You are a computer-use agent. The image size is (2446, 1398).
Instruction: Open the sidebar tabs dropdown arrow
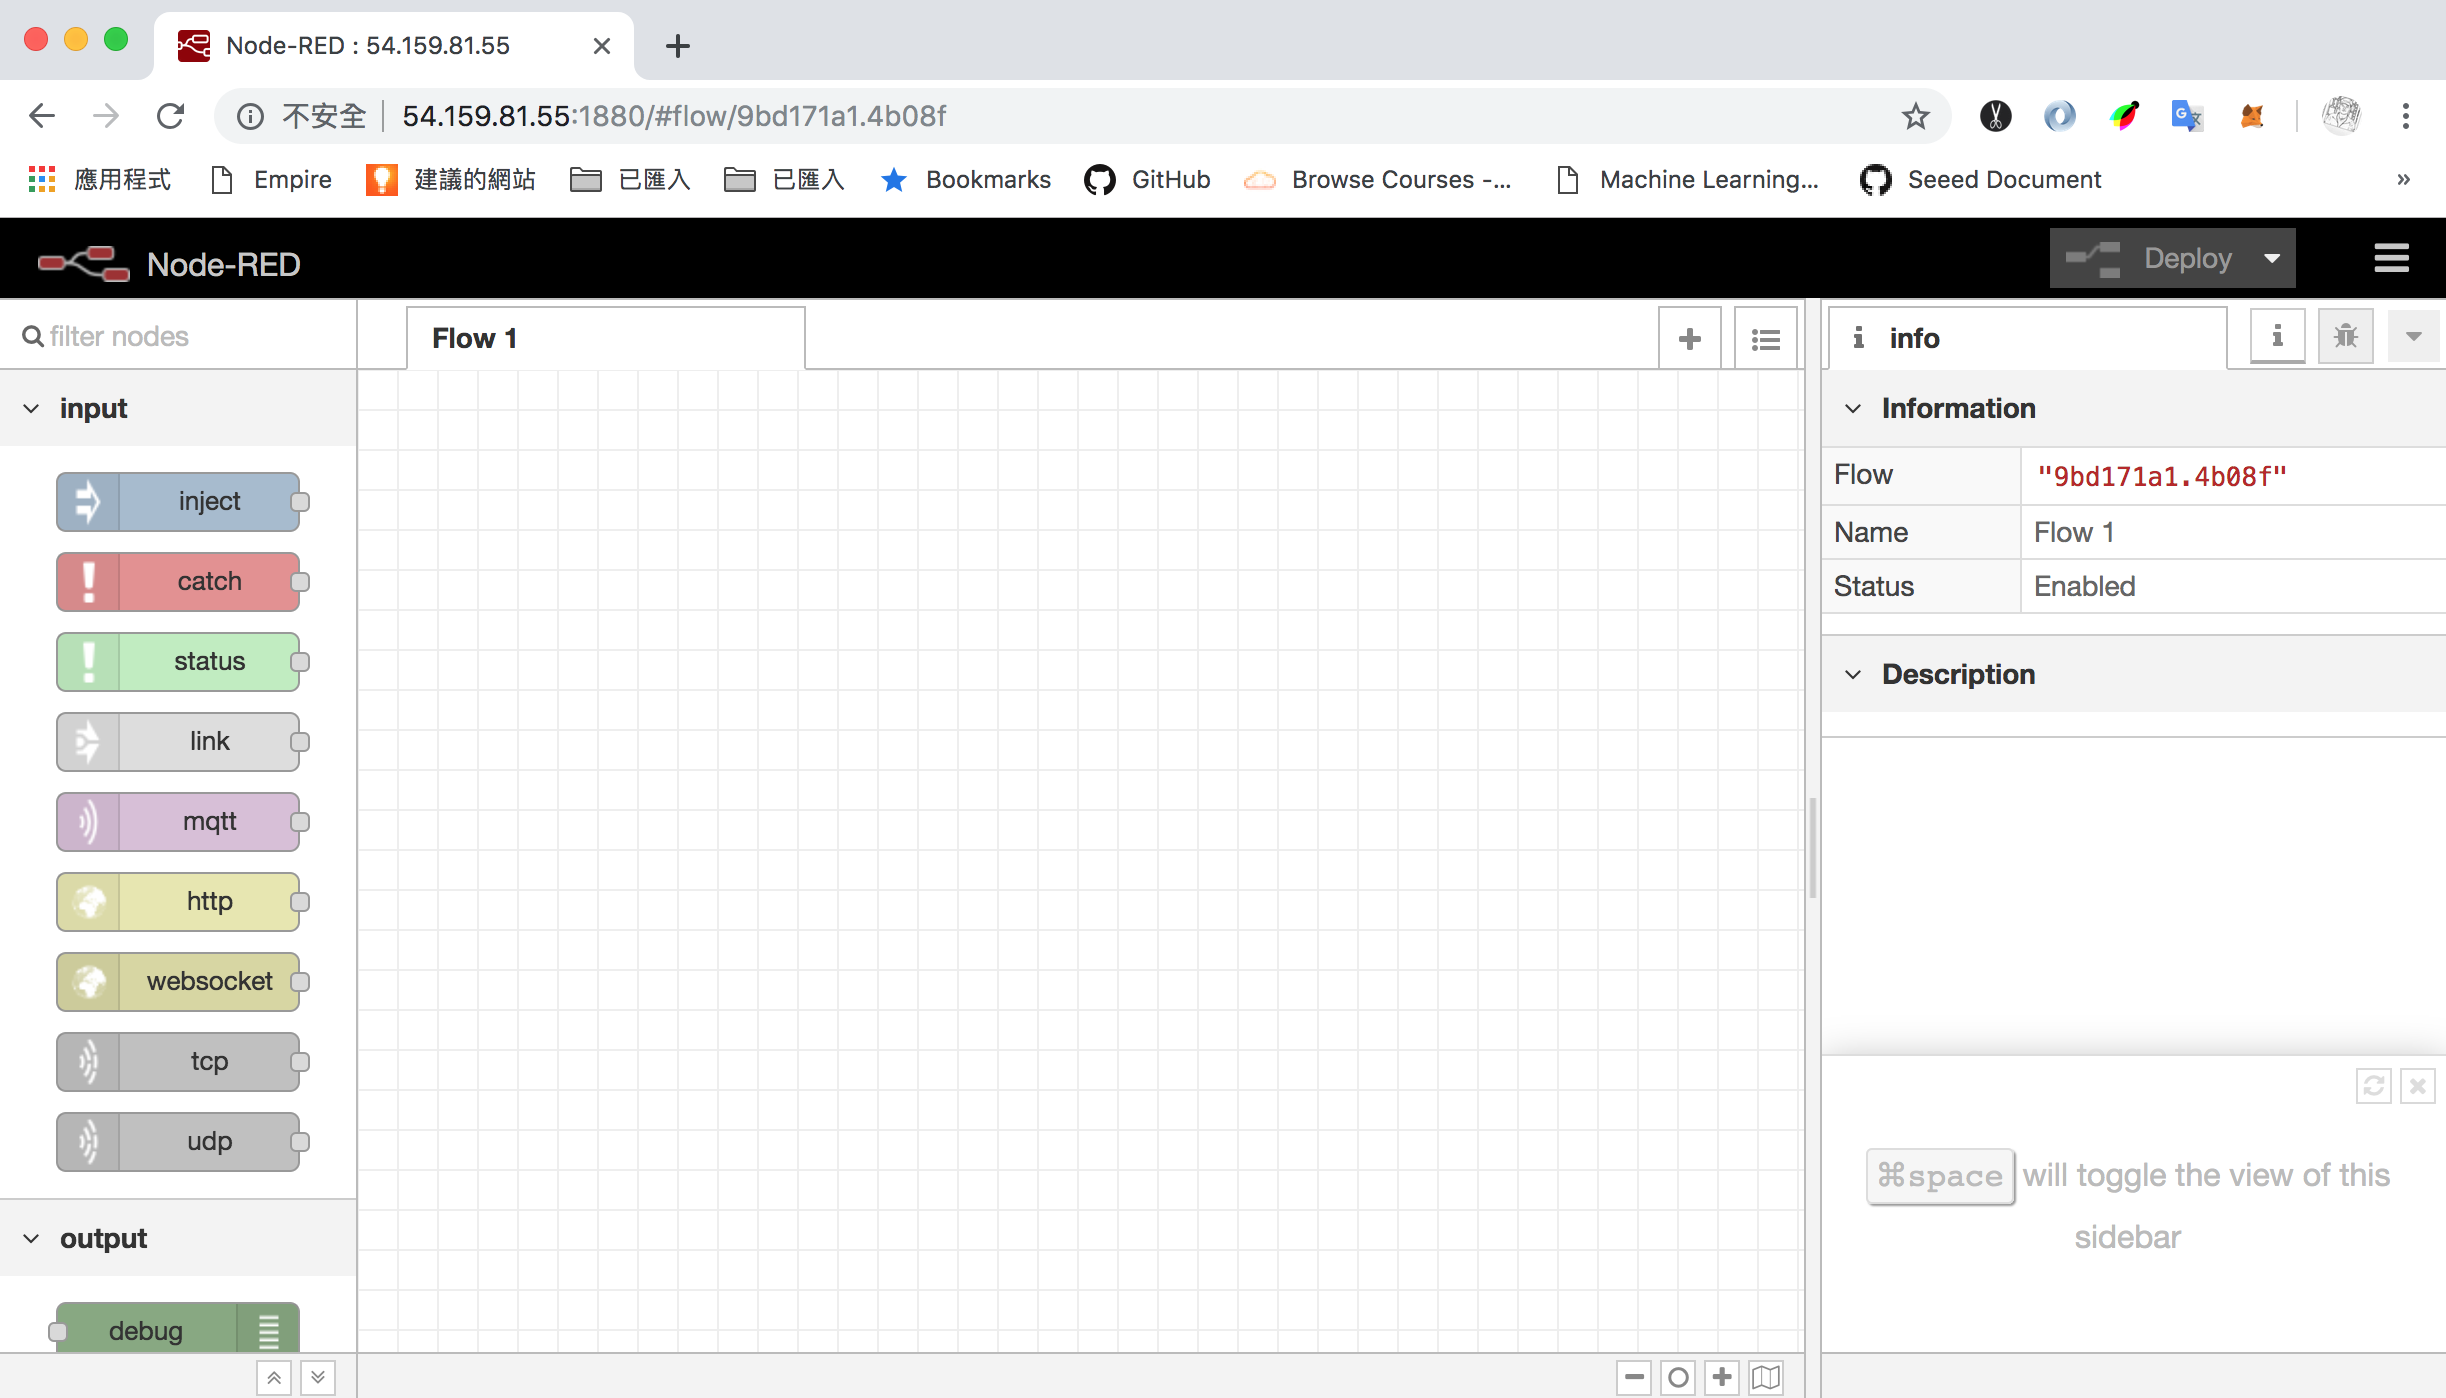click(2413, 336)
